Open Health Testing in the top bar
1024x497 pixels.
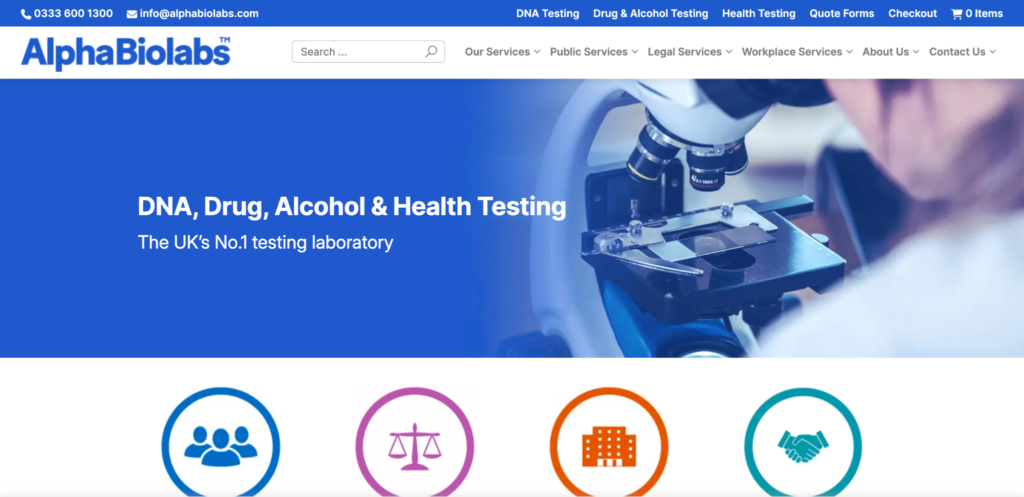[759, 14]
